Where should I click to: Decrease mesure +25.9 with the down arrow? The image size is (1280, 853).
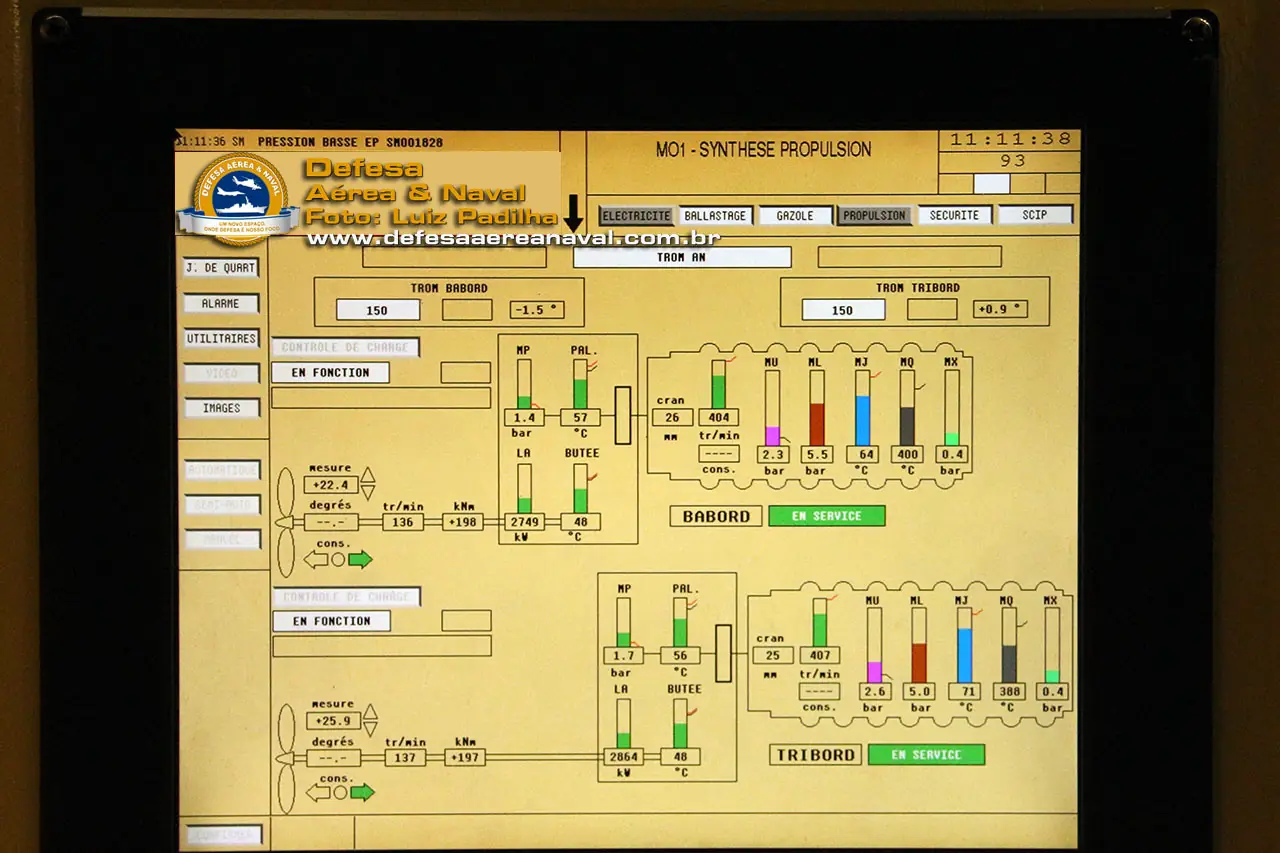point(370,730)
